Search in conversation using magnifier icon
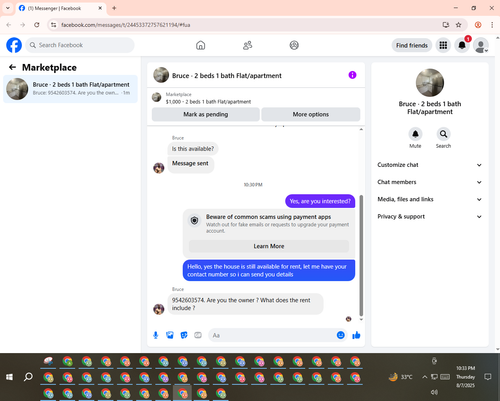 (443, 134)
